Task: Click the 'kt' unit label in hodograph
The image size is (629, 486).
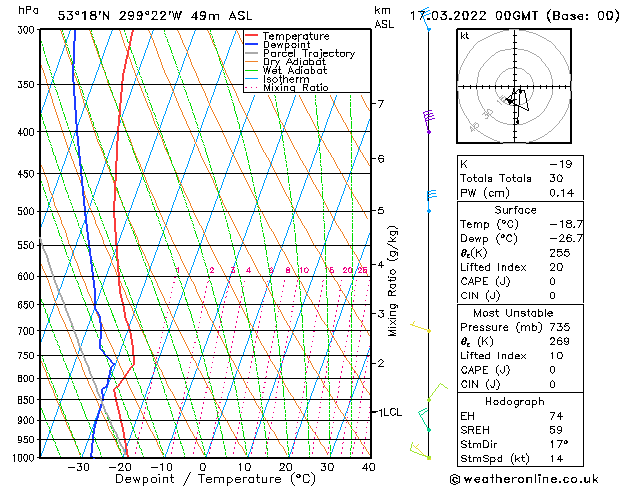Action: pyautogui.click(x=465, y=36)
